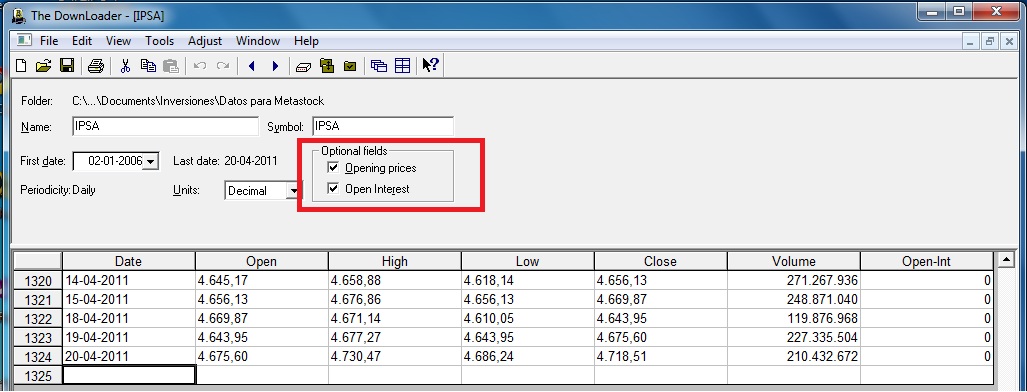The width and height of the screenshot is (1027, 392).
Task: Go to next security with right arrow
Action: coord(275,66)
